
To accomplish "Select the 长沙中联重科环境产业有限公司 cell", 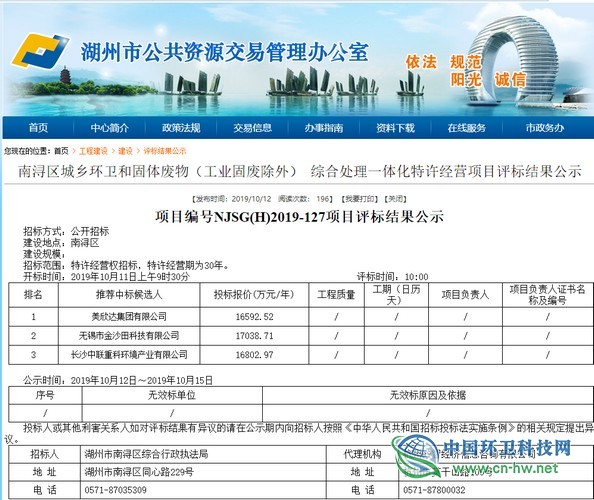I will point(129,355).
